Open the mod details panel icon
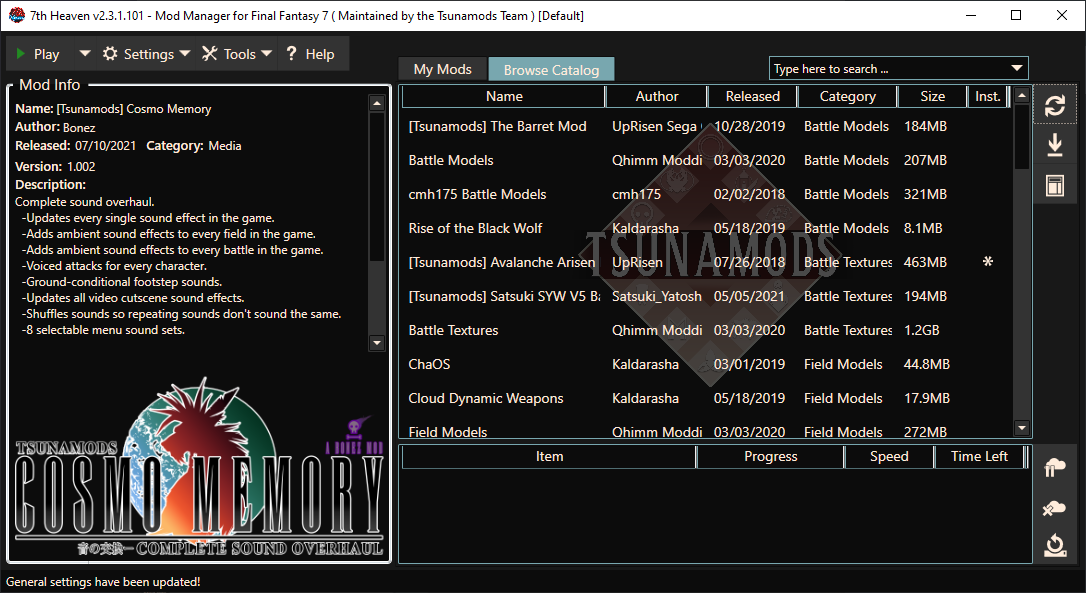The width and height of the screenshot is (1086, 593). [x=1055, y=185]
